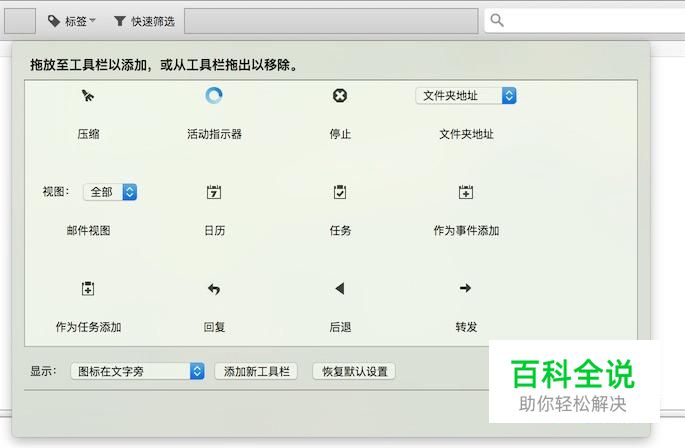This screenshot has width=685, height=448.
Task: Click the 恢复默认设置 button
Action: 354,372
